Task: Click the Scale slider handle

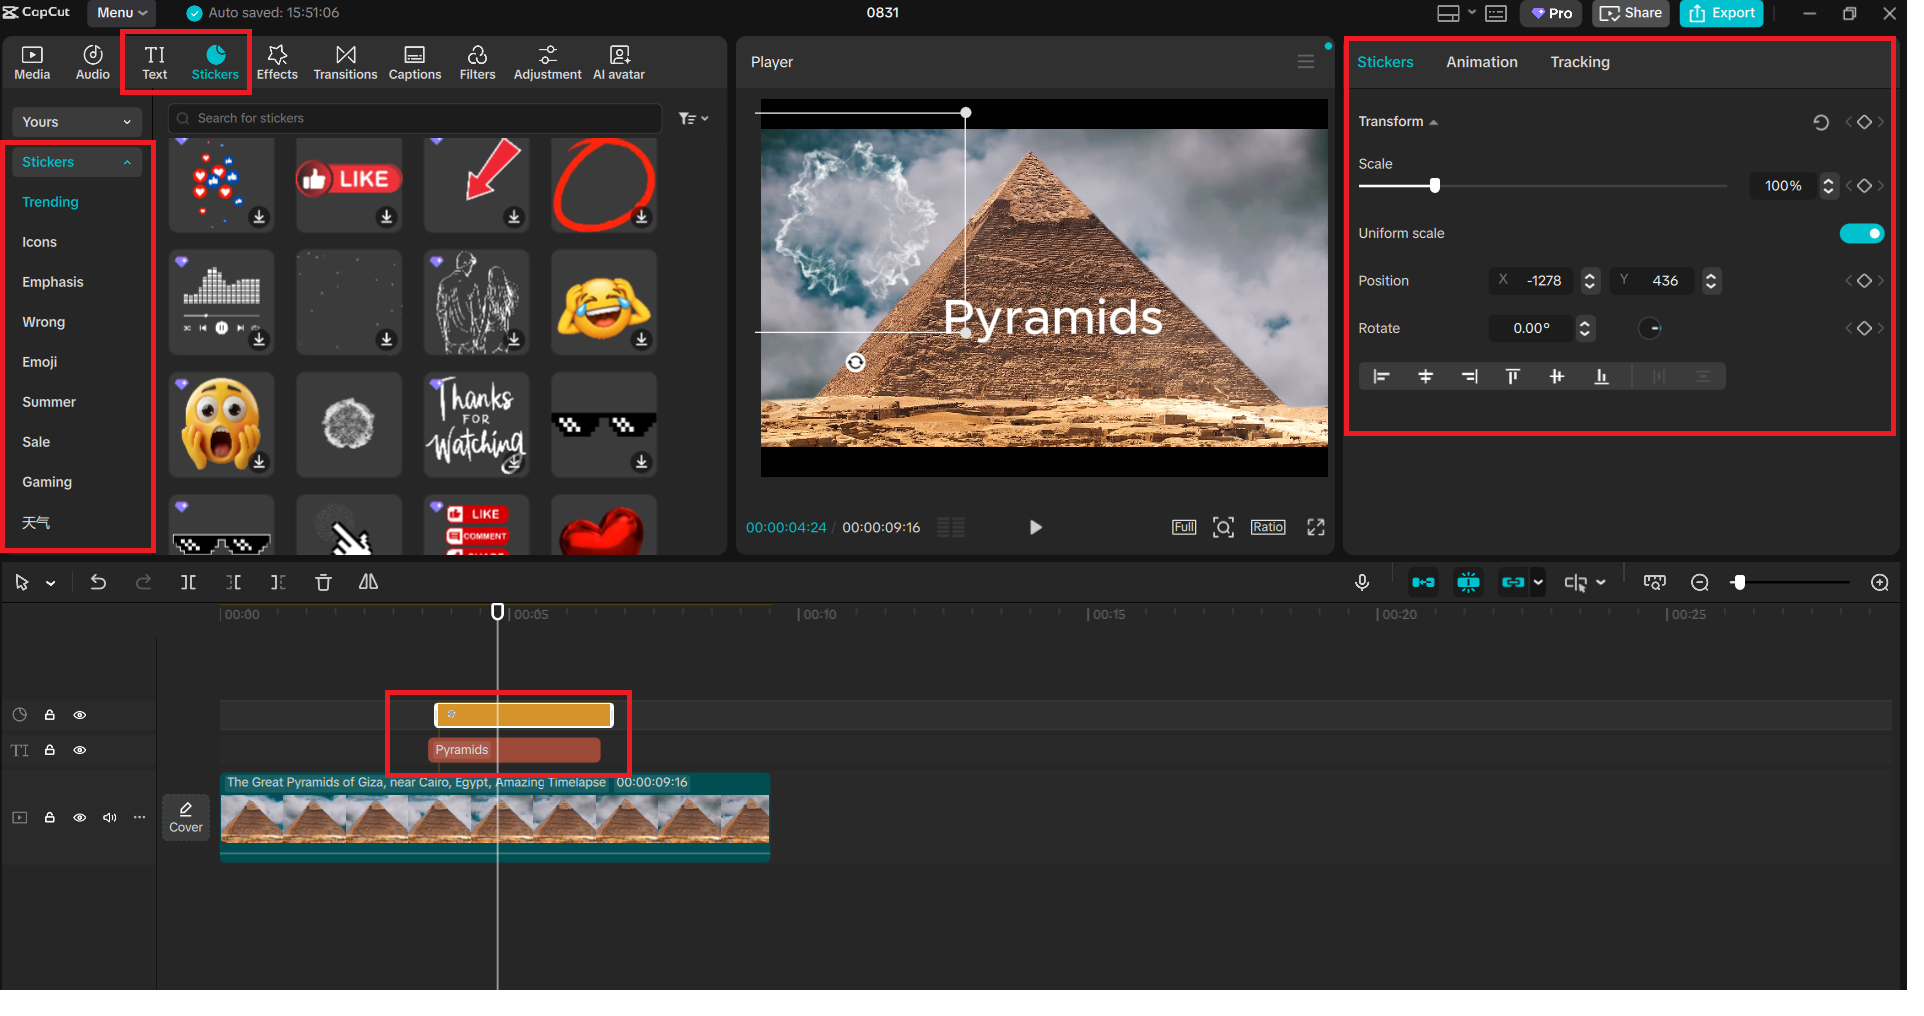Action: (1435, 186)
